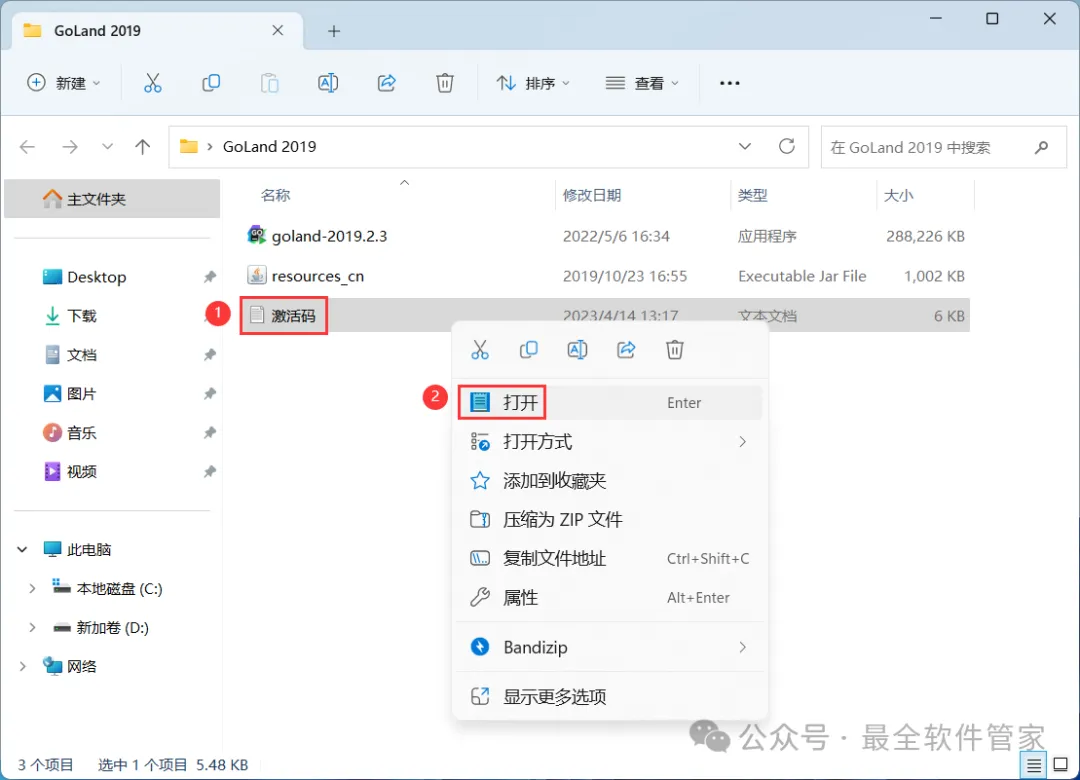Expand the 网络 tree node
The width and height of the screenshot is (1080, 780).
[x=22, y=666]
